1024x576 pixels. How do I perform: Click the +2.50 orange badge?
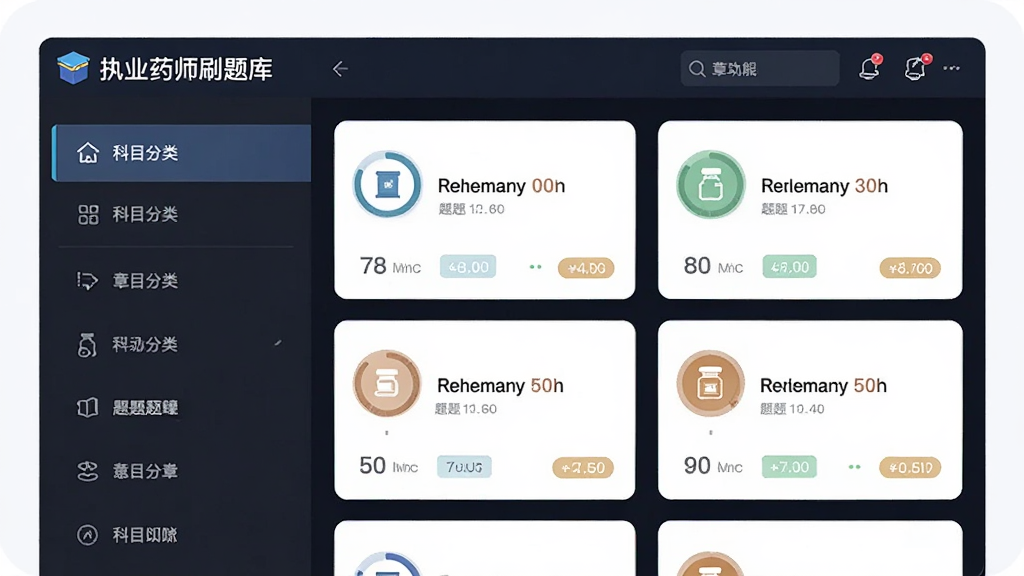(583, 468)
